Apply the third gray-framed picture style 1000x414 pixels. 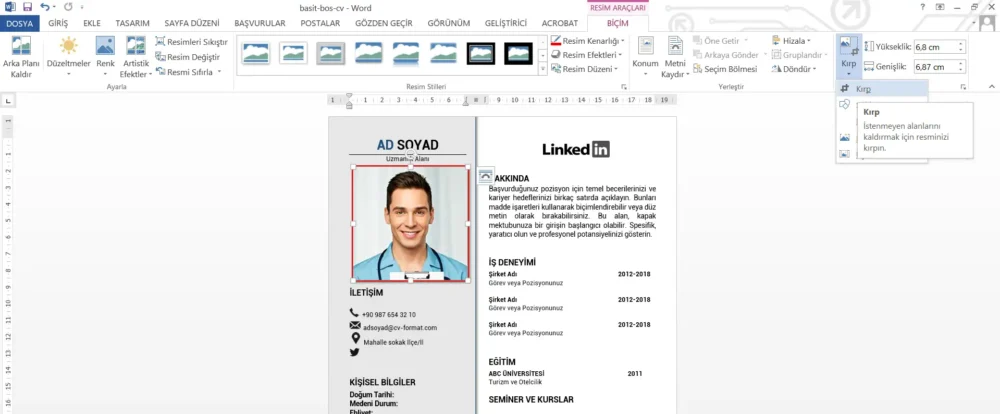[x=331, y=53]
